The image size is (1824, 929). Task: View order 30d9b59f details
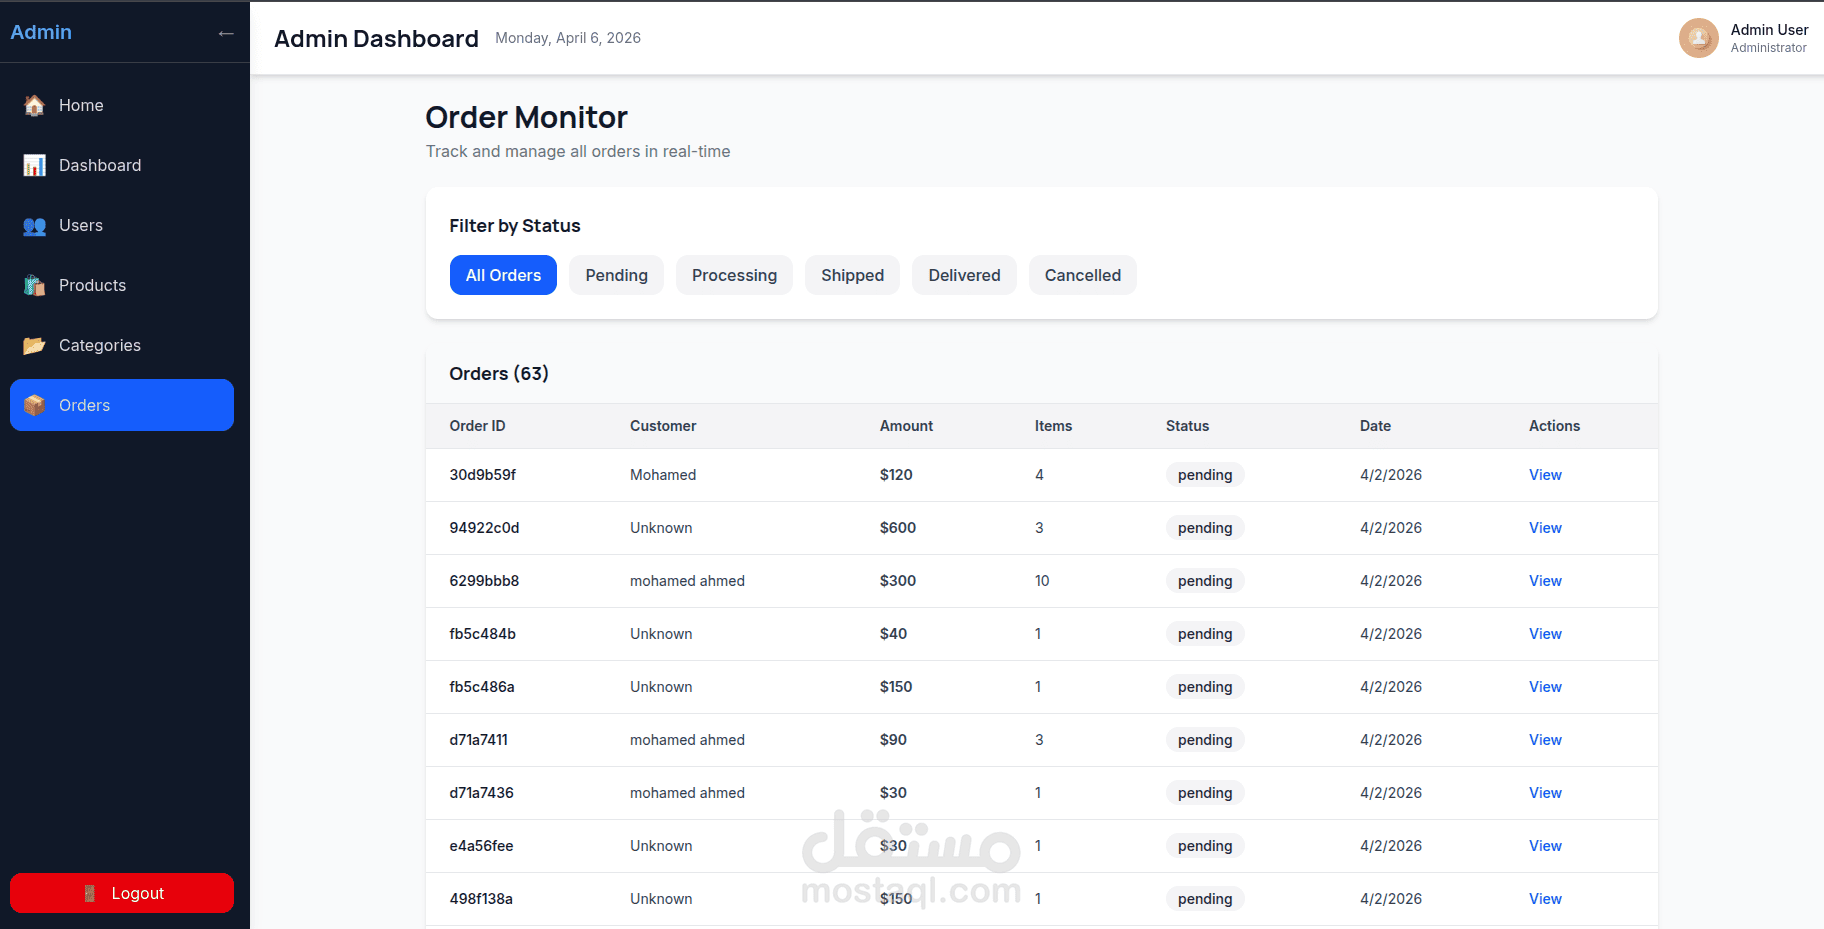pyautogui.click(x=1545, y=475)
